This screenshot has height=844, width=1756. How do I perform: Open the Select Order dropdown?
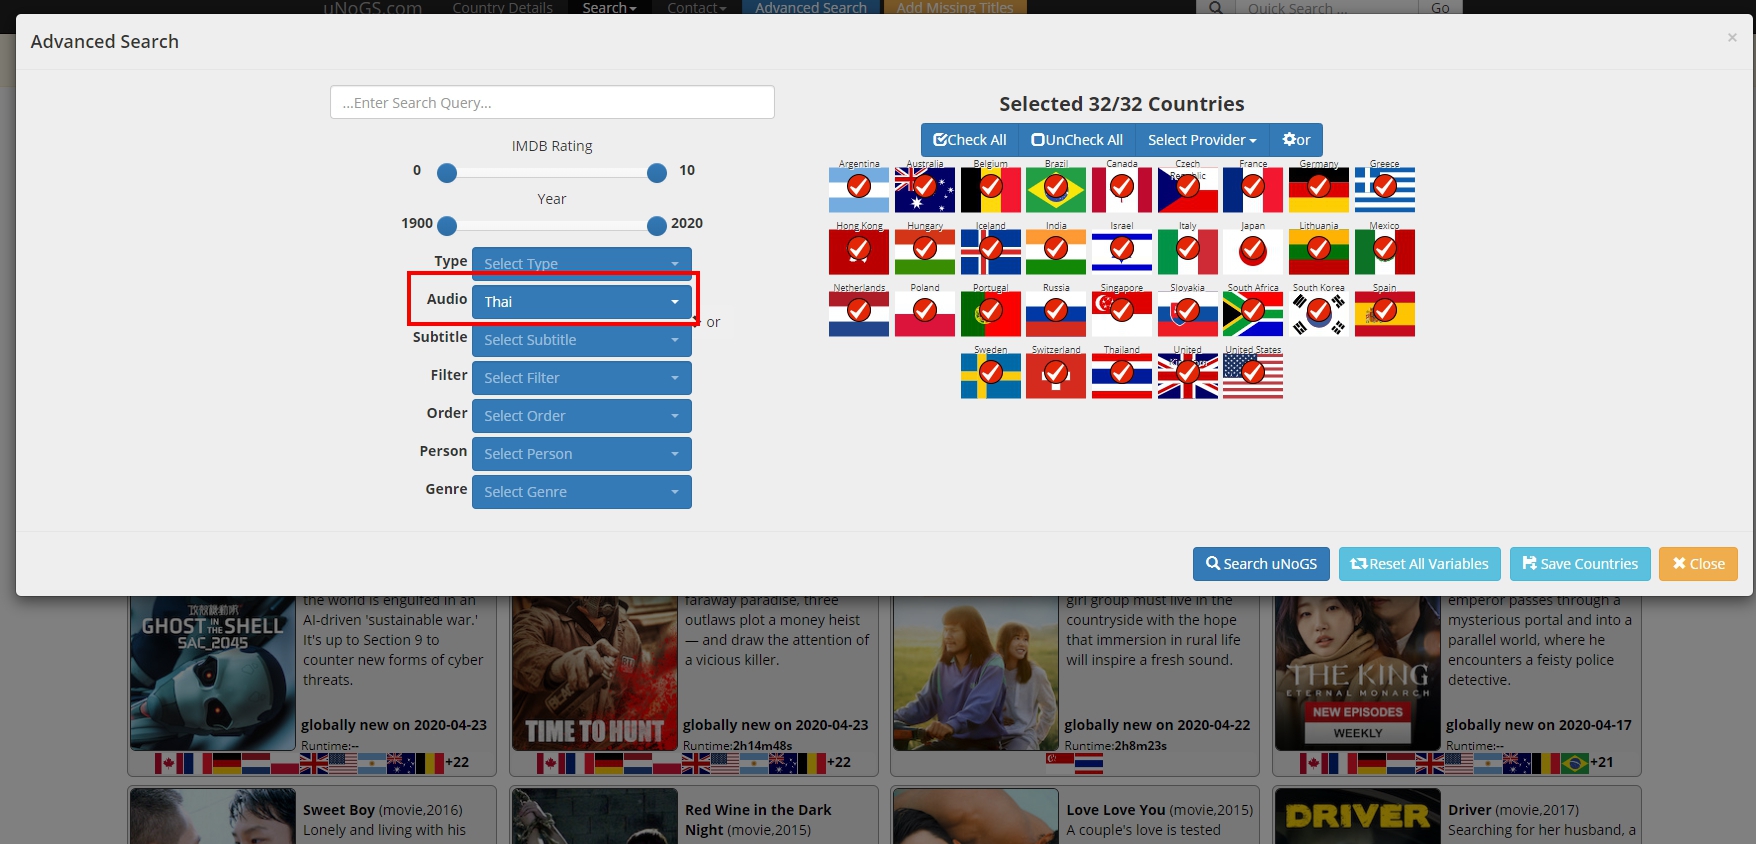[582, 416]
